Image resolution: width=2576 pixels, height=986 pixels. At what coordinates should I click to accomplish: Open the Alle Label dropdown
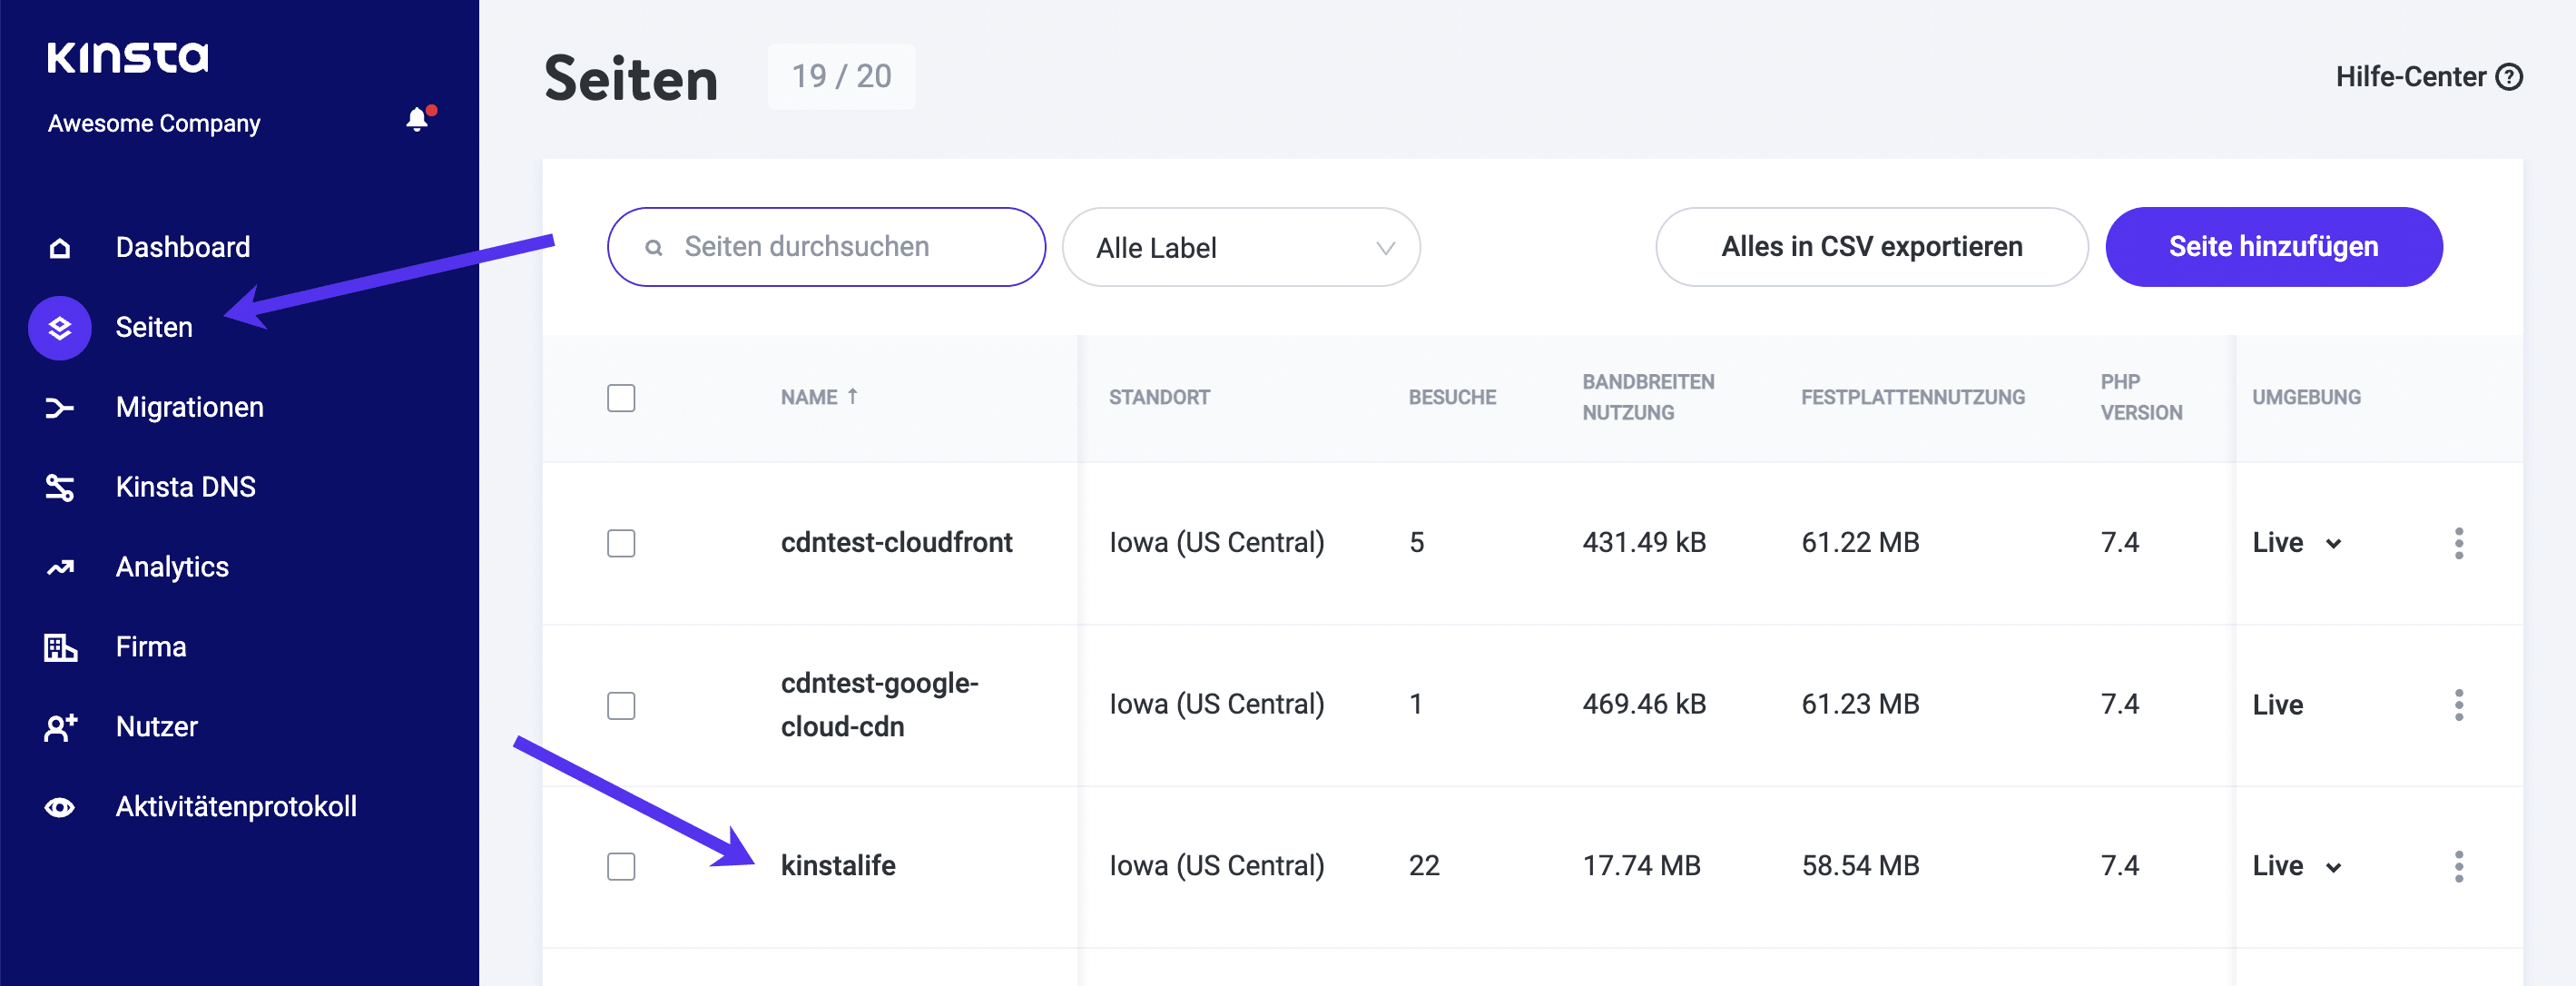1241,247
